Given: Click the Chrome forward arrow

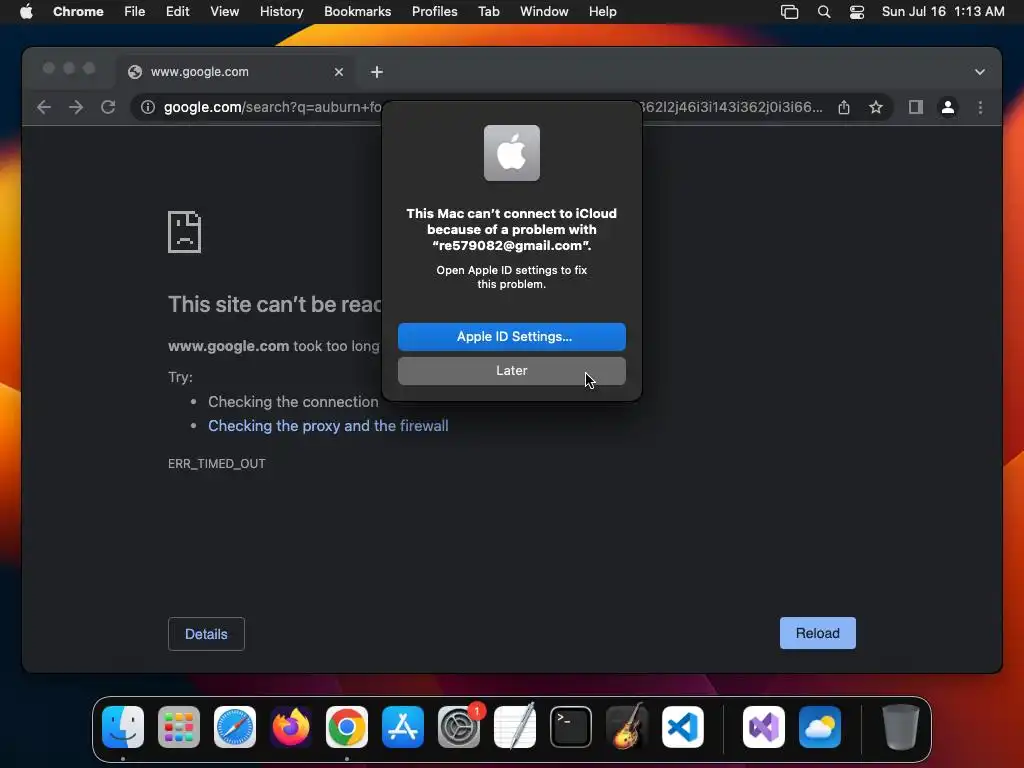Looking at the screenshot, I should 76,107.
